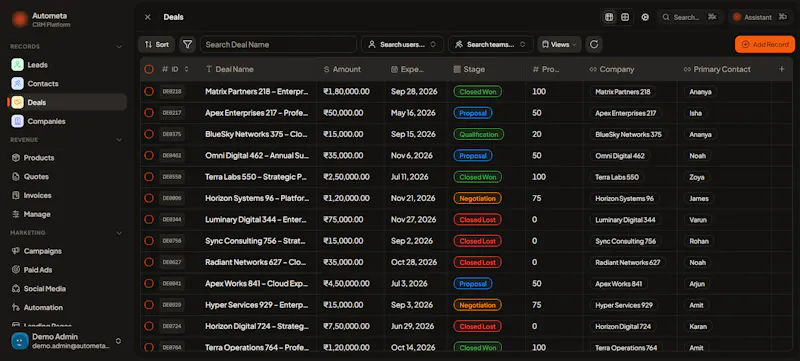Click the Expected date column header icon

pyautogui.click(x=394, y=69)
